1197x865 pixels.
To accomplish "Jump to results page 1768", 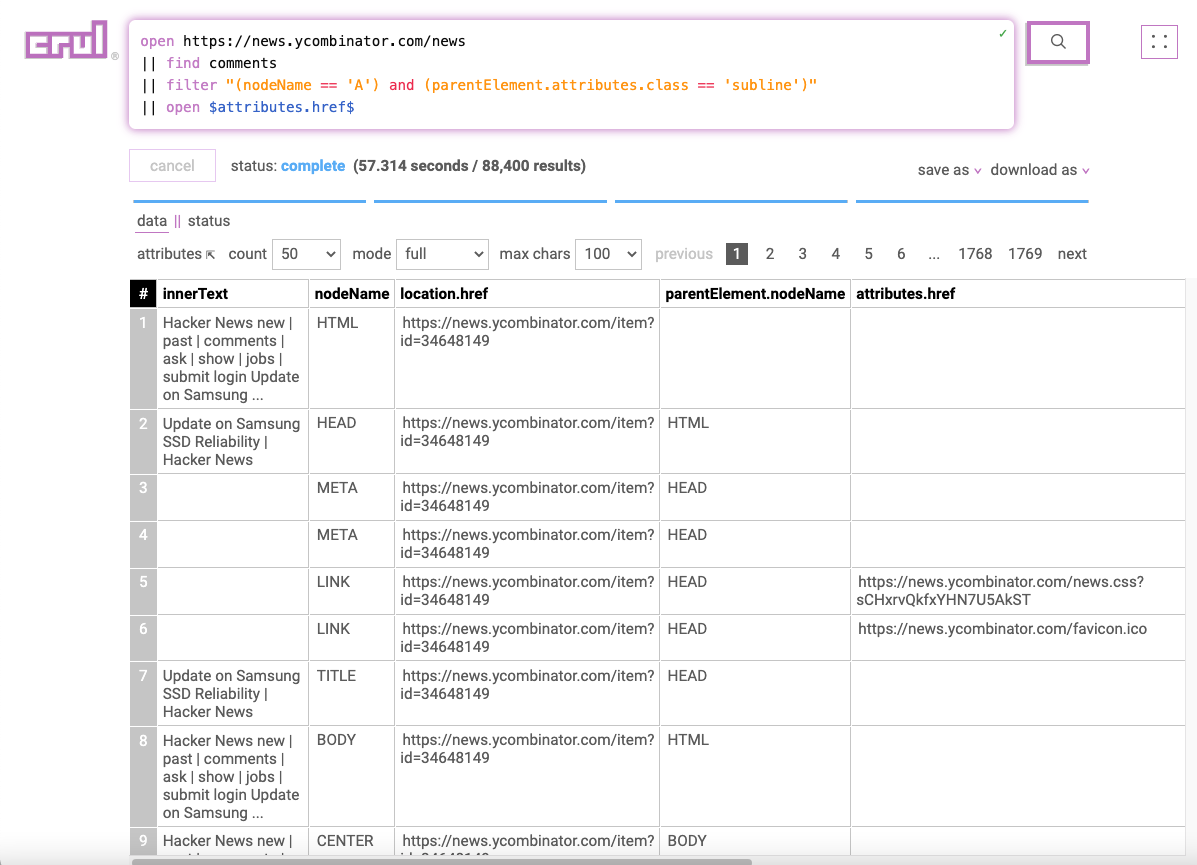I will click(x=975, y=254).
